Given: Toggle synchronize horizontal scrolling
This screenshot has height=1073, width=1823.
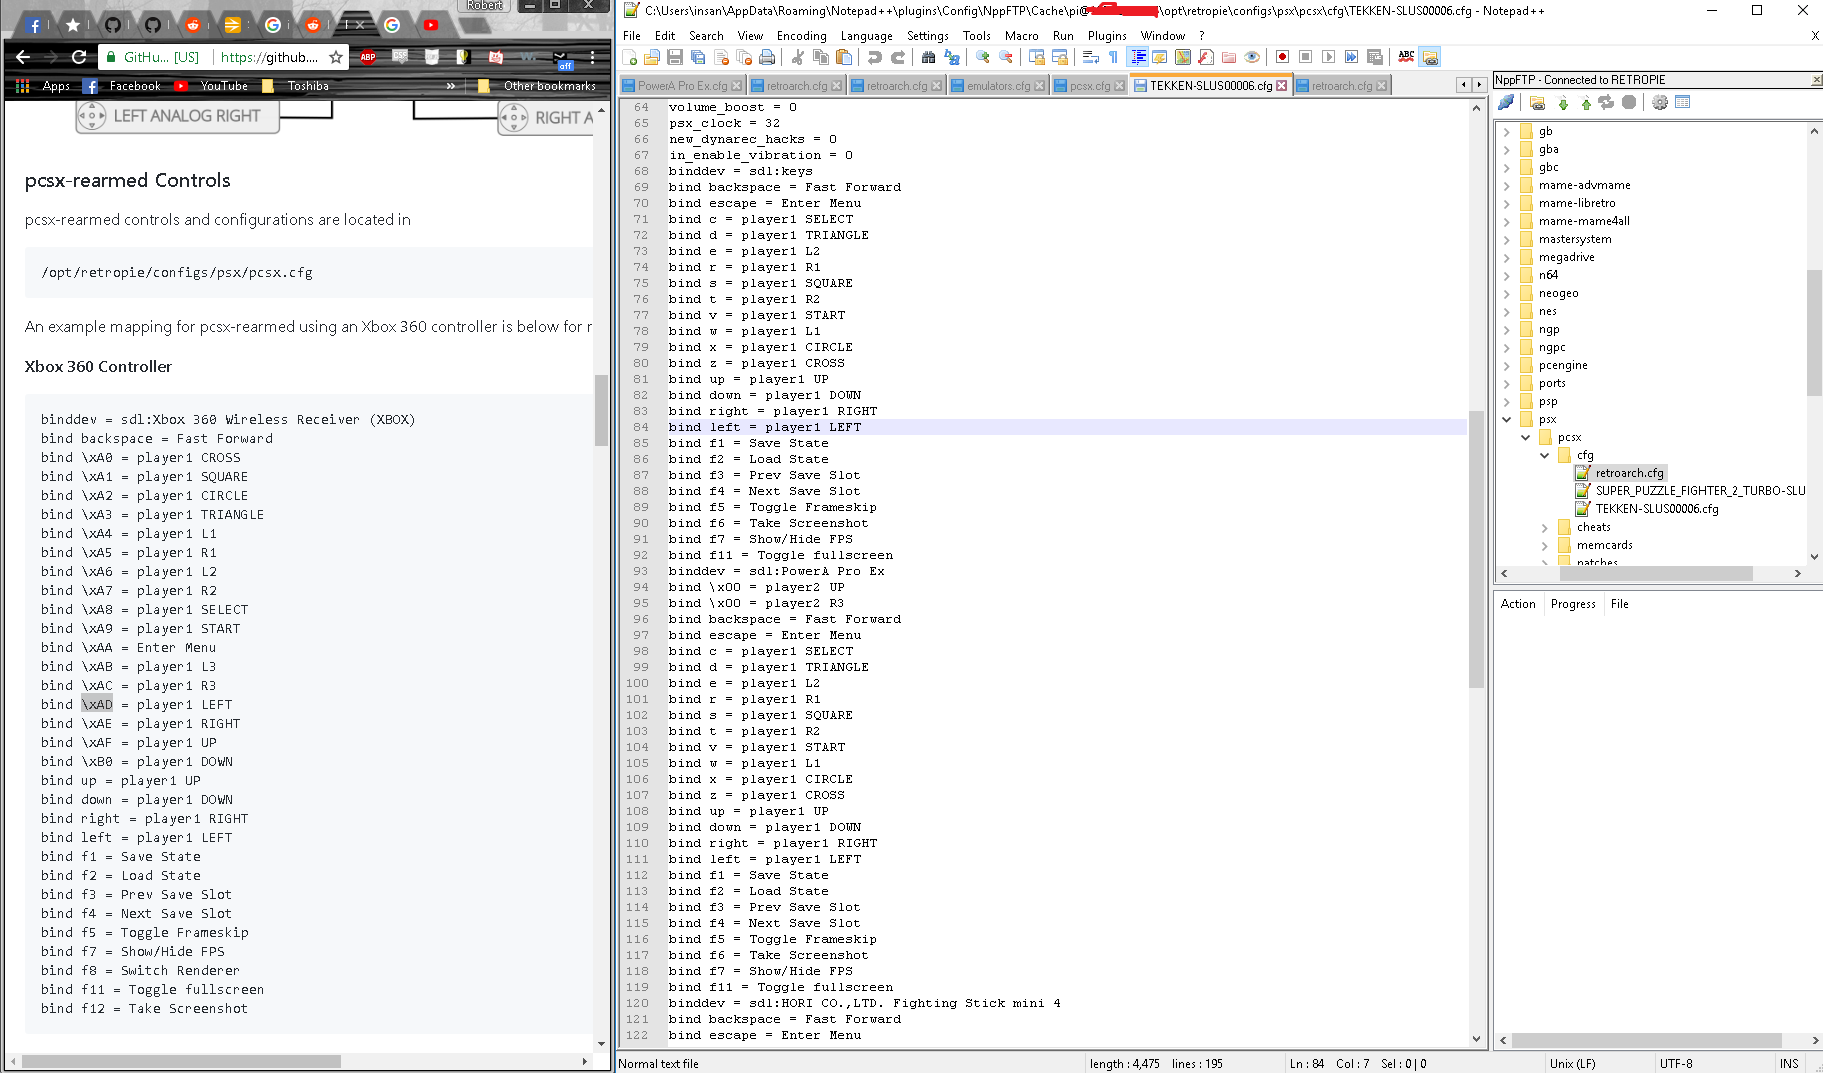Looking at the screenshot, I should (1060, 57).
